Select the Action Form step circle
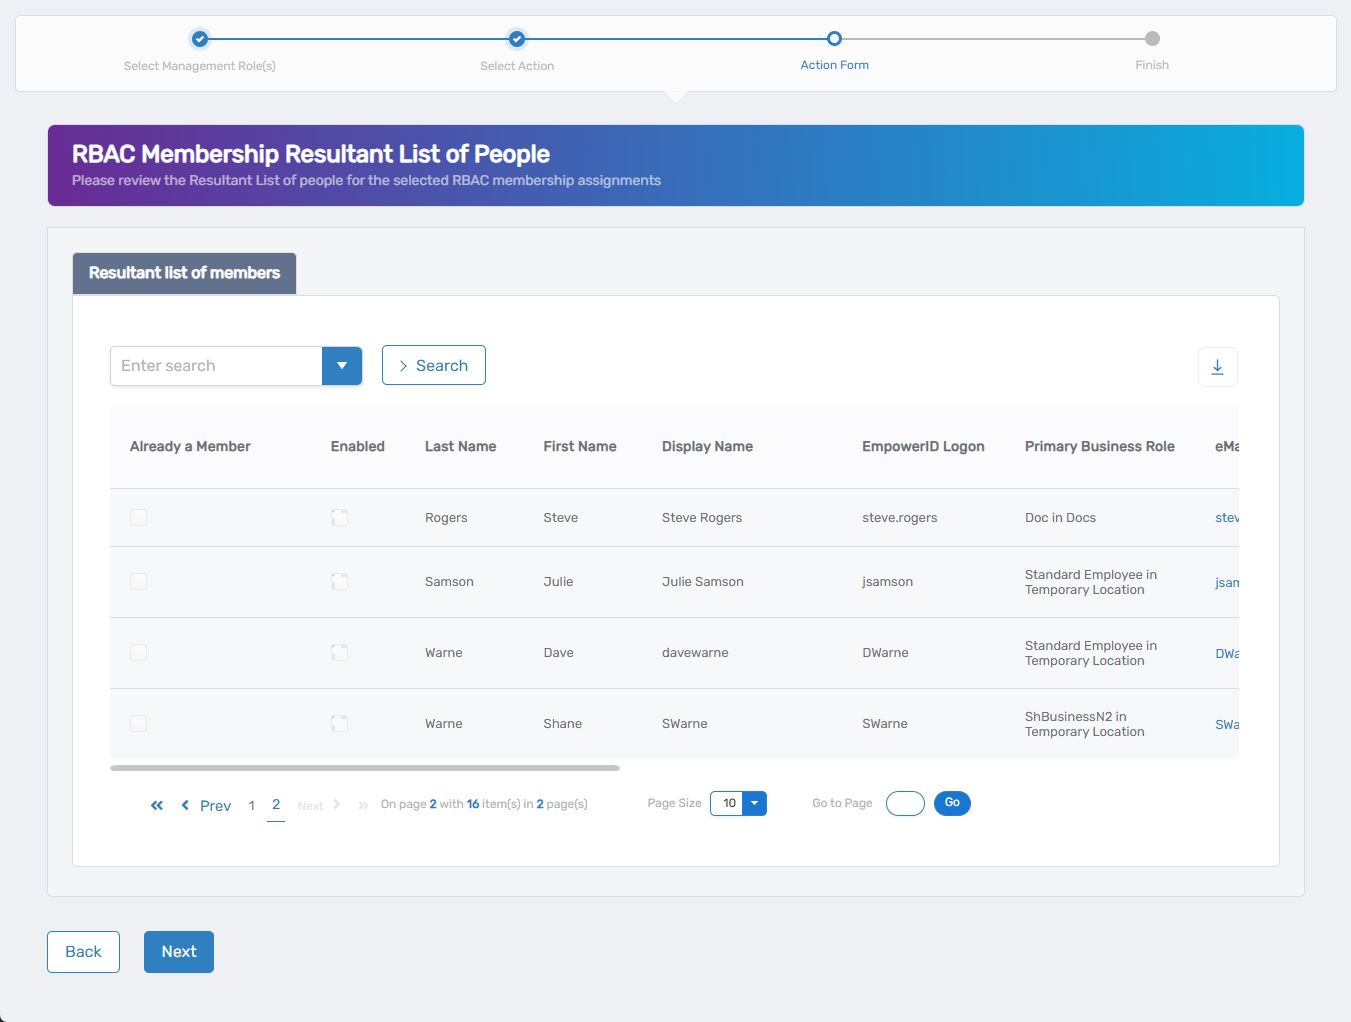This screenshot has height=1022, width=1351. pos(835,38)
